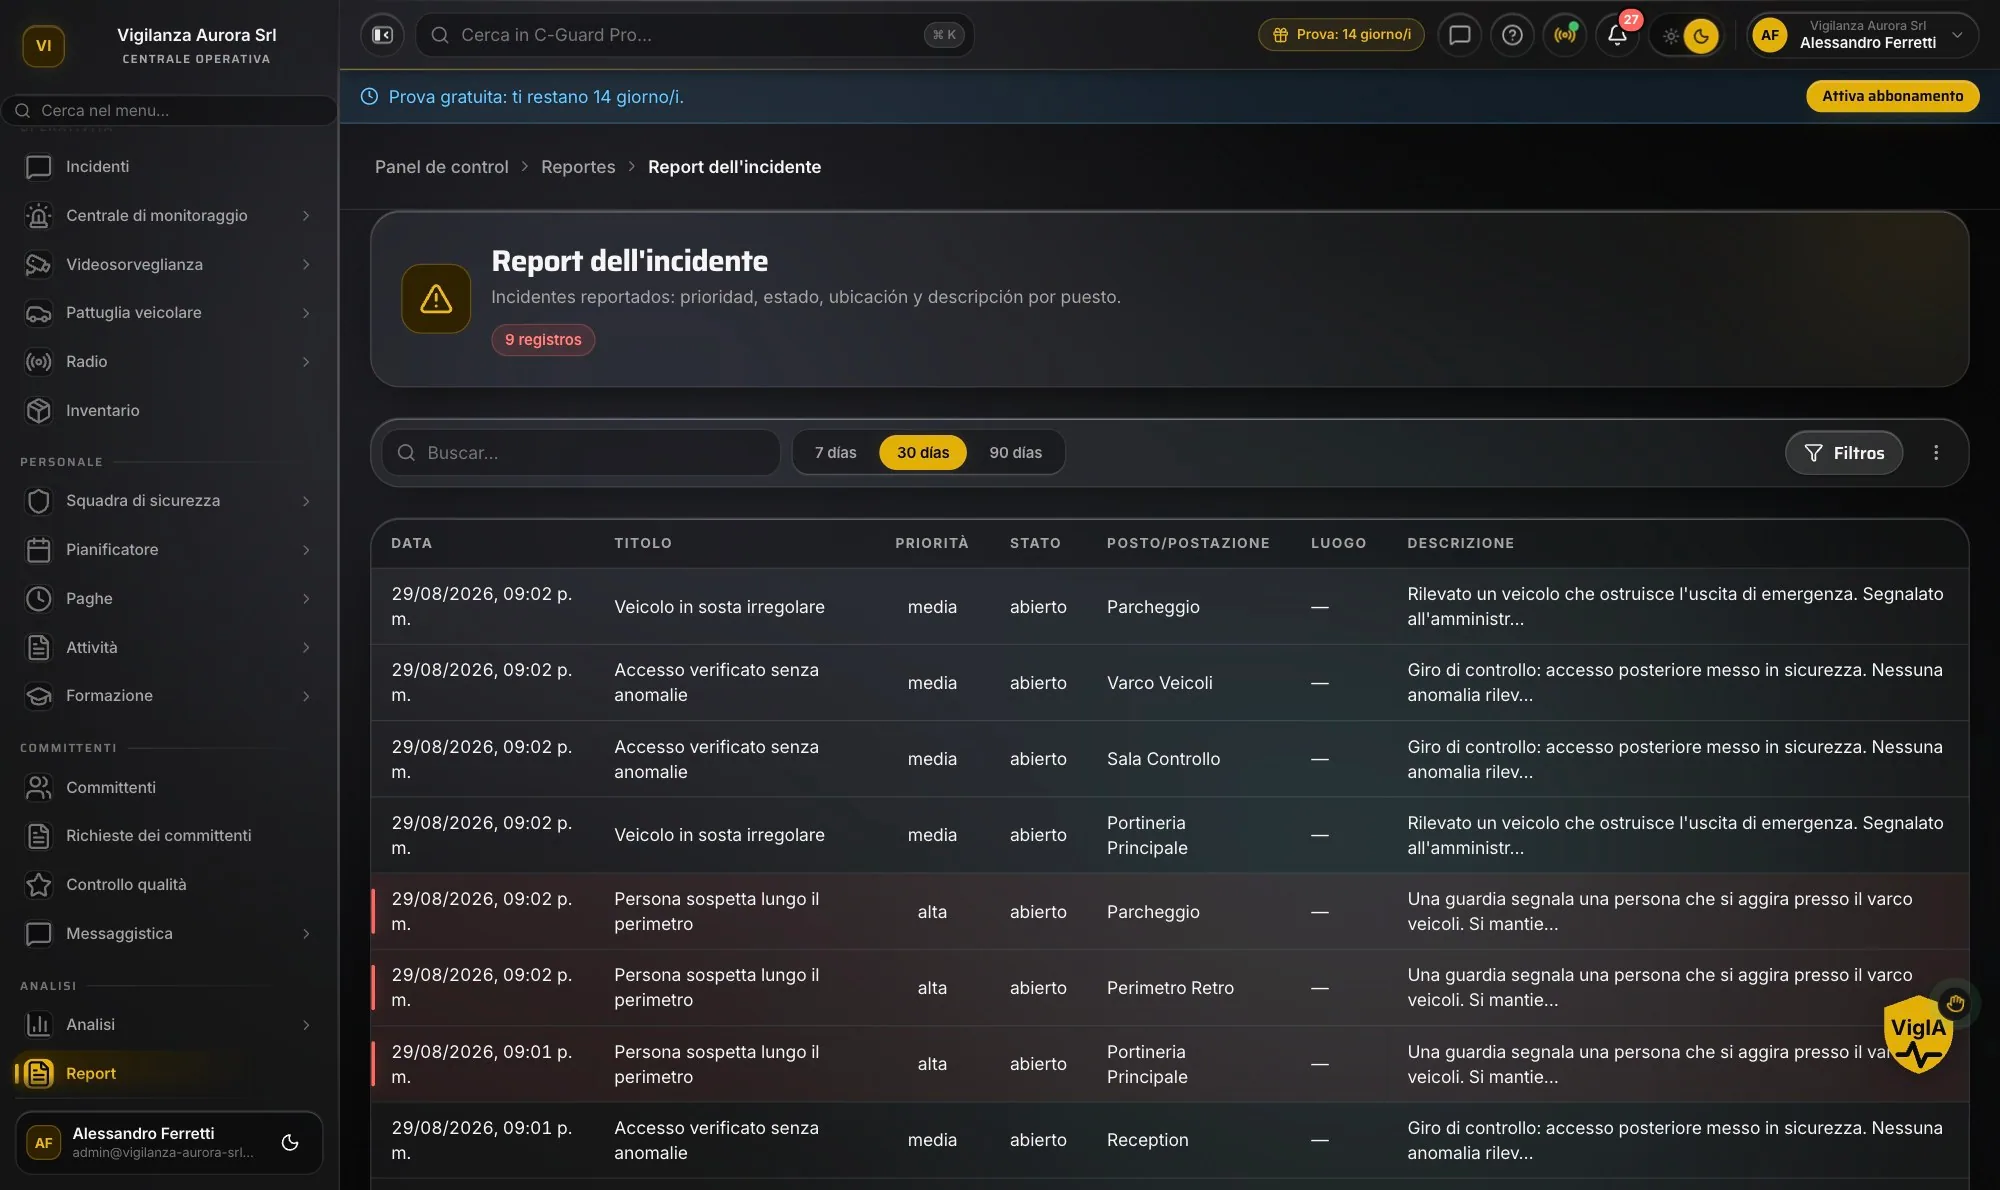The height and width of the screenshot is (1190, 2000).
Task: Click the Formazione graduation cap icon
Action: [x=38, y=696]
